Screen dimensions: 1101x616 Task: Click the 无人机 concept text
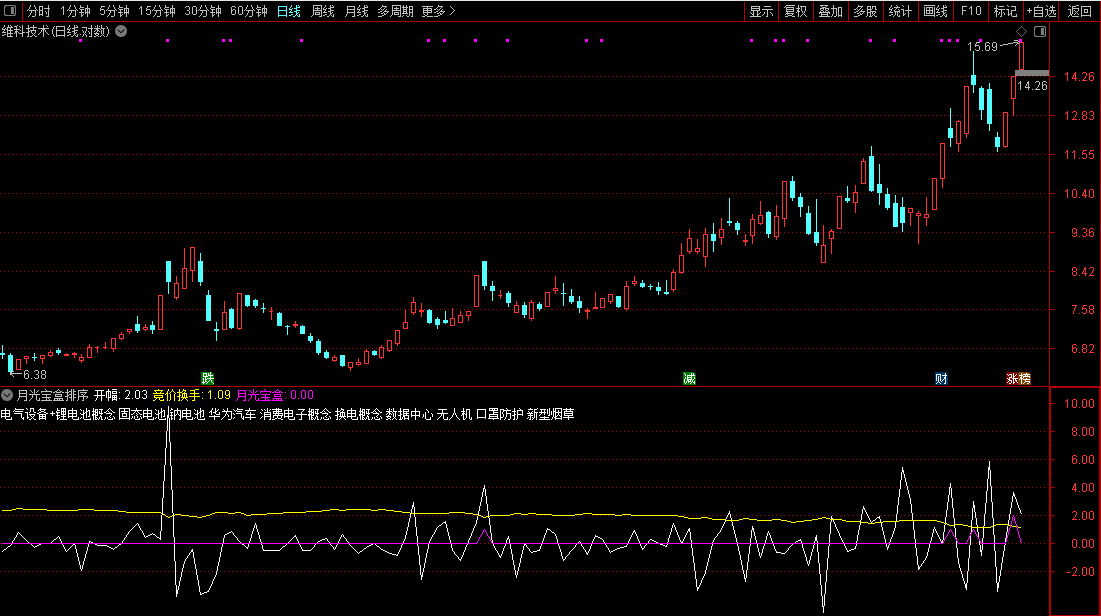[x=454, y=414]
